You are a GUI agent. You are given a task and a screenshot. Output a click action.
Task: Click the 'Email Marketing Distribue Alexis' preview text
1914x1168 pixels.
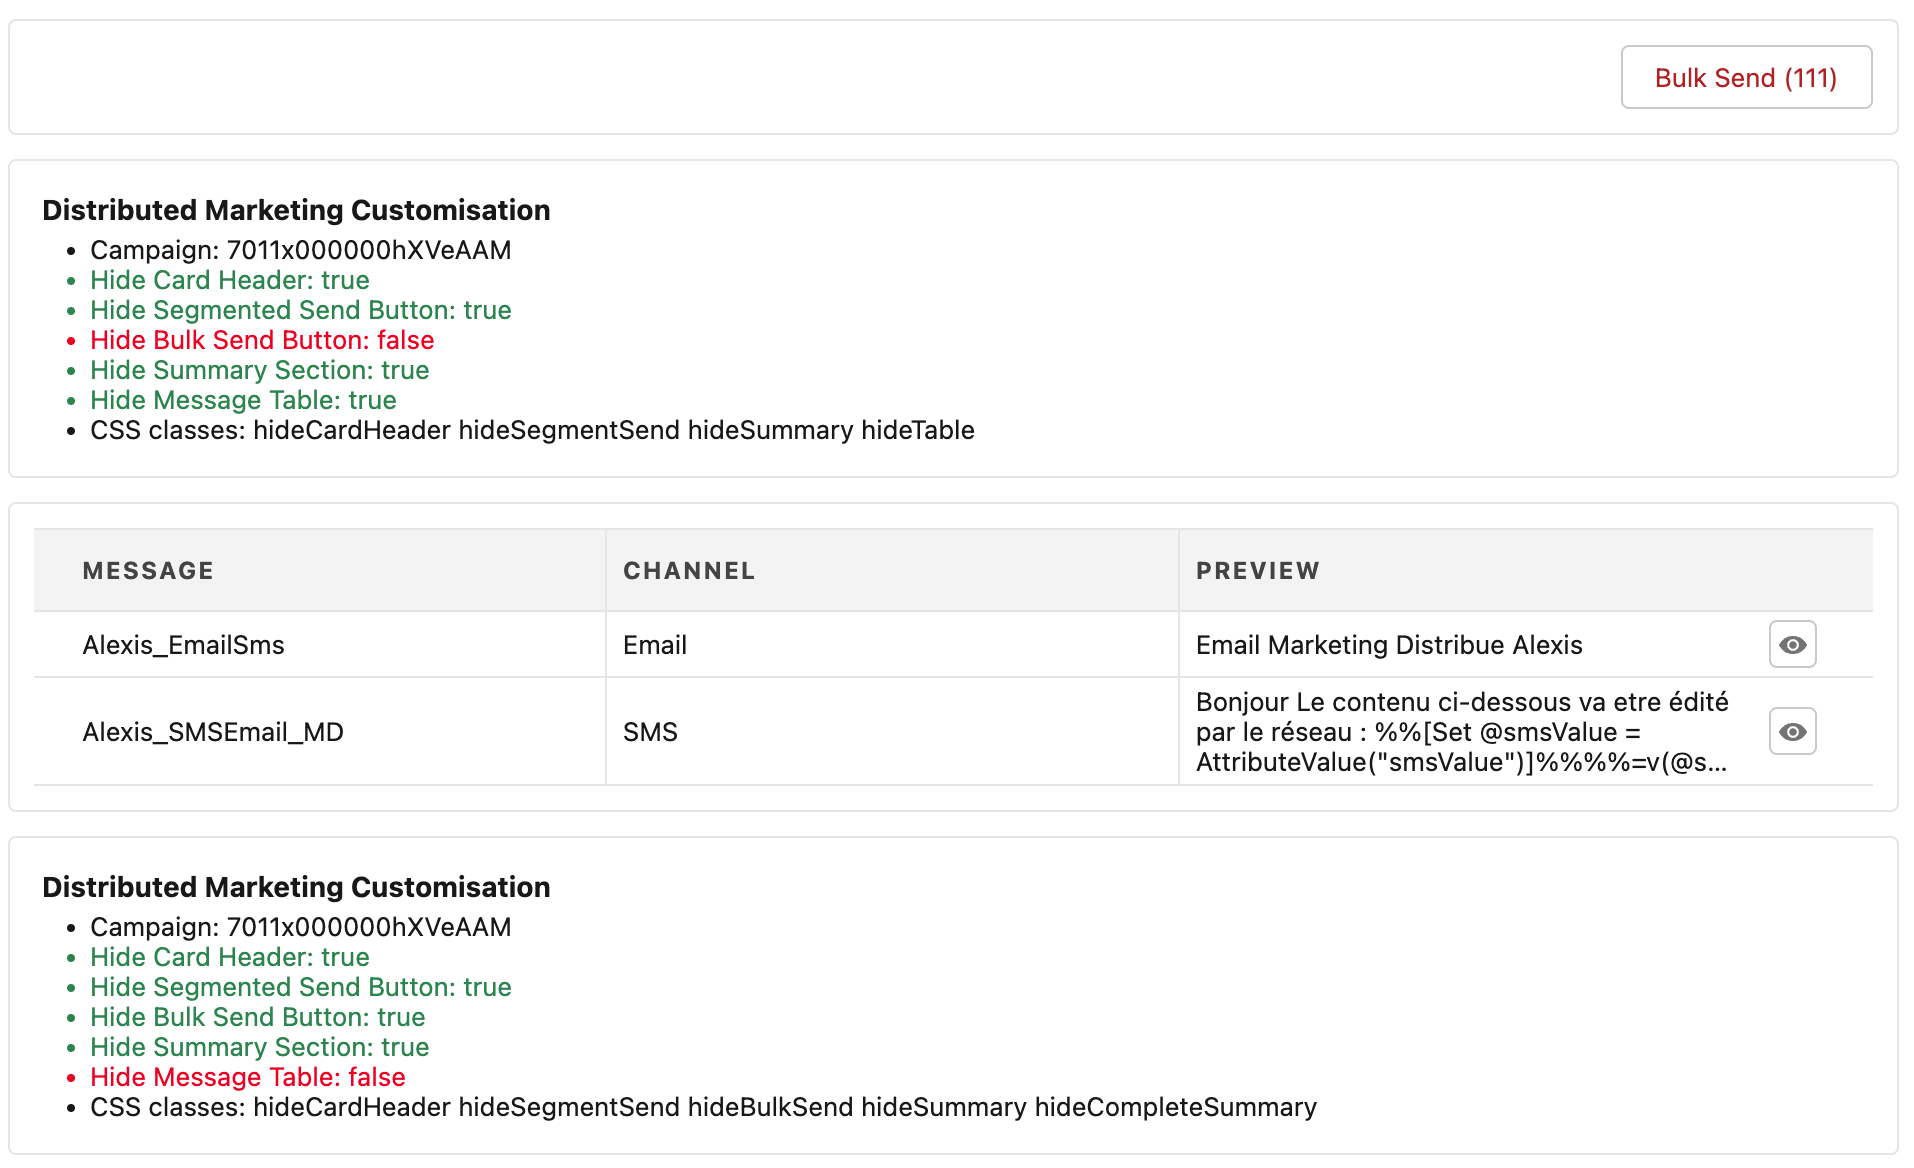[x=1389, y=645]
